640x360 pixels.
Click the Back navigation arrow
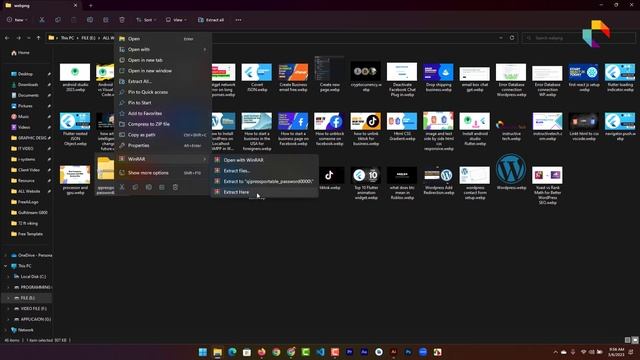pos(7,38)
